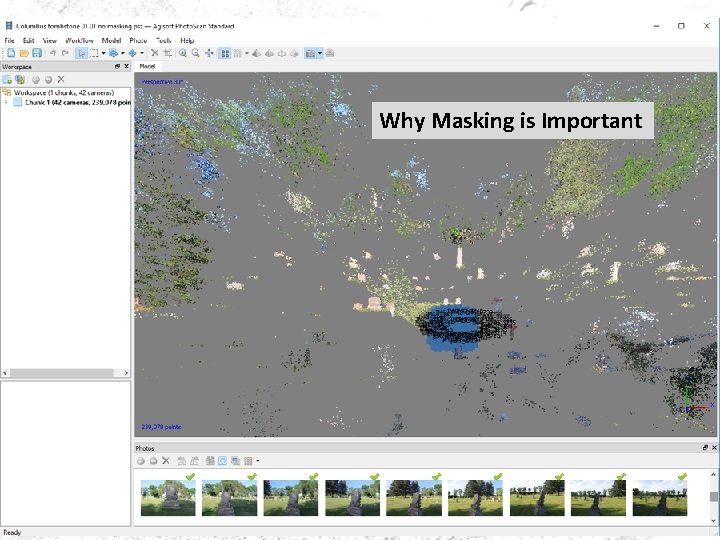Select Workspace (1 chunks, 42 cameras) row
Screen dimensions: 720x540
point(58,93)
